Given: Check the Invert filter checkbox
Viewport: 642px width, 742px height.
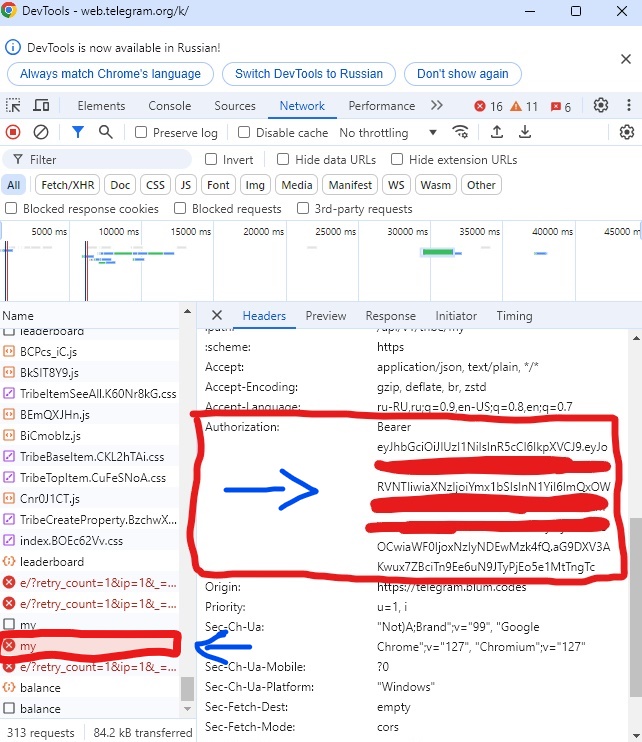Looking at the screenshot, I should tap(211, 159).
